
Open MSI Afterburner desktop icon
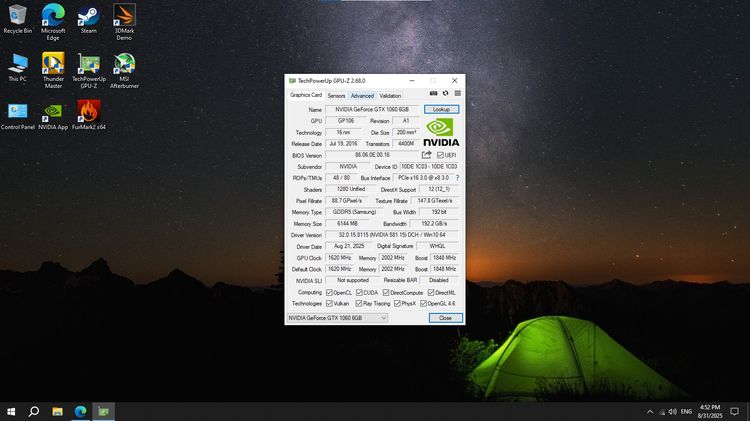(124, 65)
